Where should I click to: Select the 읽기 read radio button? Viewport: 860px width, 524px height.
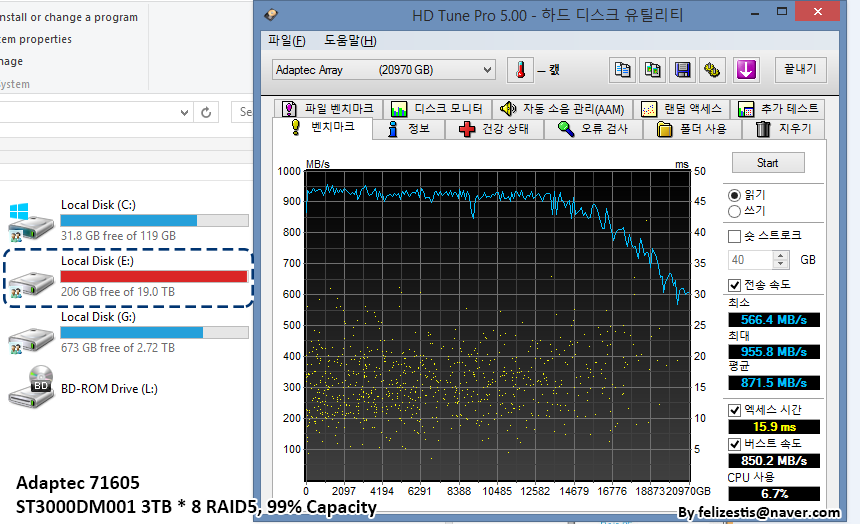tap(734, 195)
